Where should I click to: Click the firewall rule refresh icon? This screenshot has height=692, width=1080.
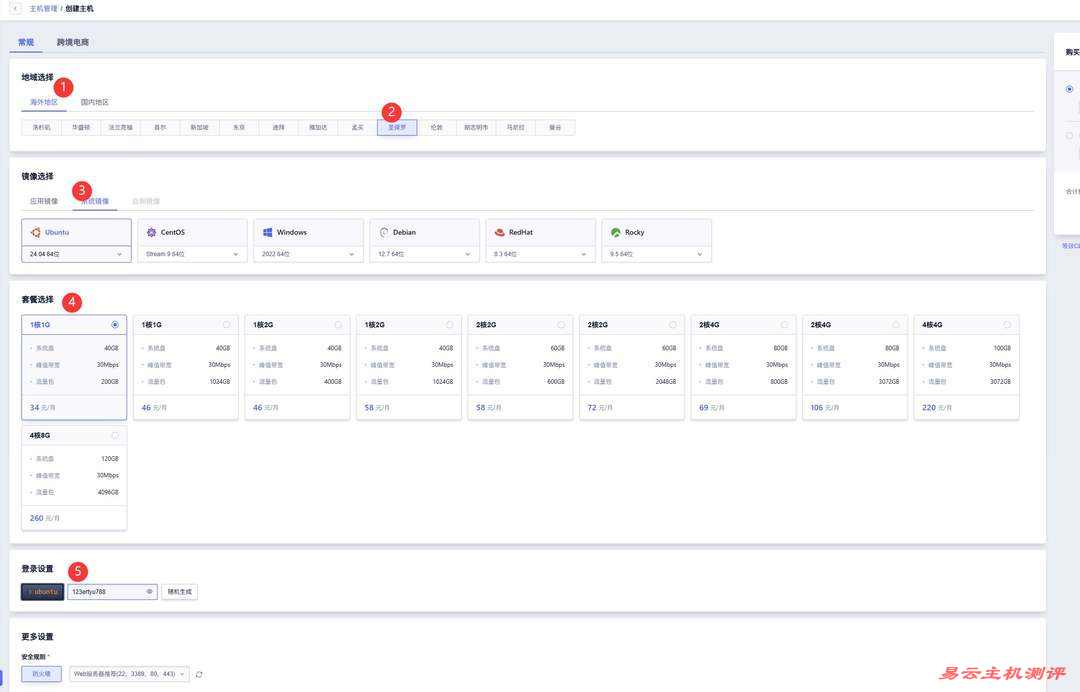199,674
